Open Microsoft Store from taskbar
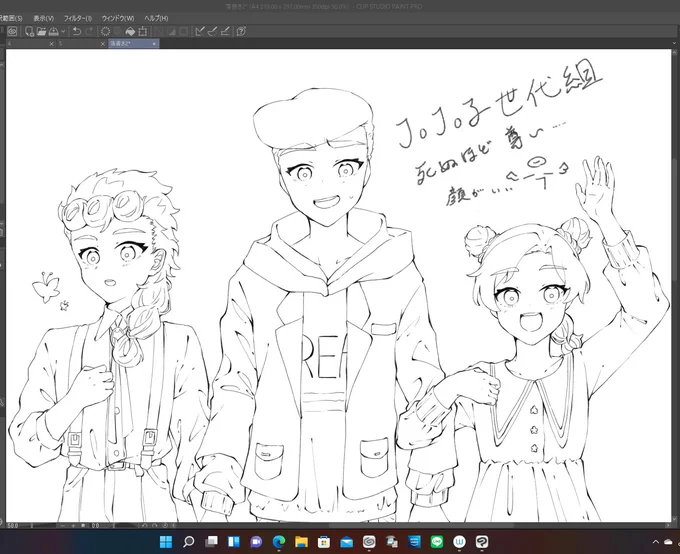The width and height of the screenshot is (680, 554). [324, 541]
